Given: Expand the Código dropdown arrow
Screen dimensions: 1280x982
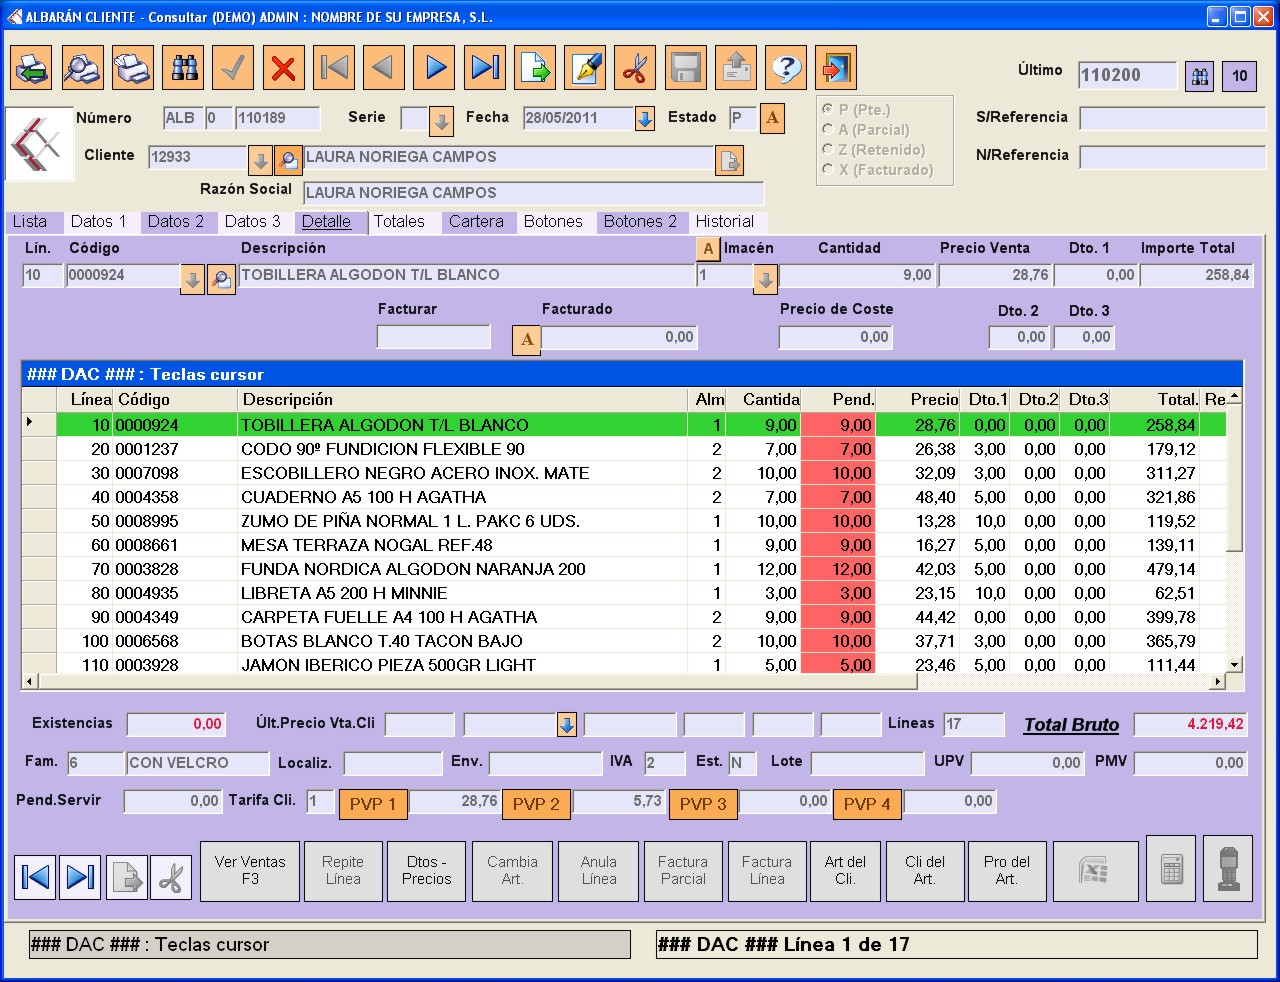Looking at the screenshot, I should (x=193, y=279).
